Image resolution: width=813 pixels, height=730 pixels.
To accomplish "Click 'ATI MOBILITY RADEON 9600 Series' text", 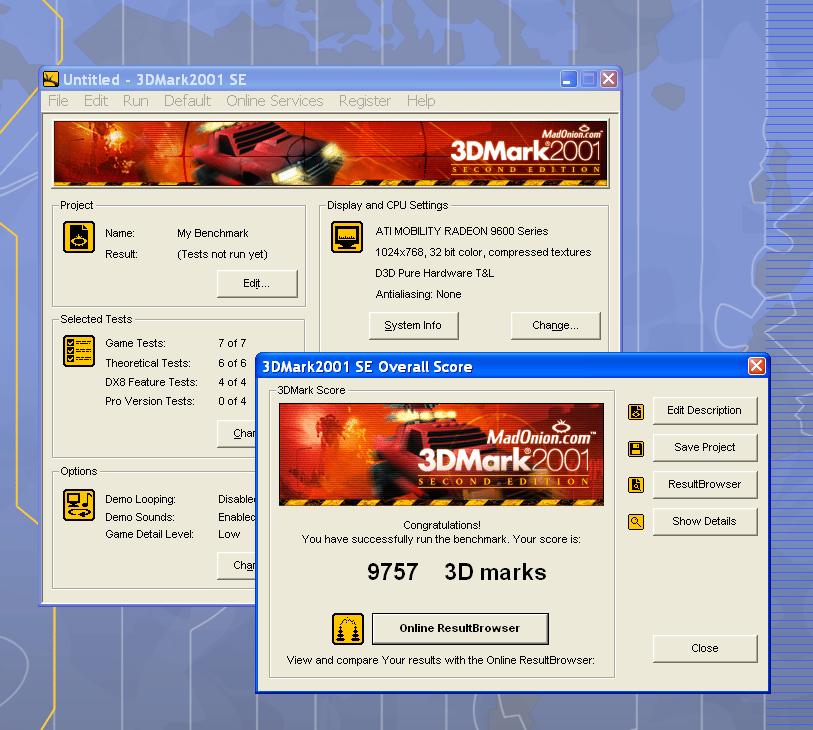I will pyautogui.click(x=461, y=231).
